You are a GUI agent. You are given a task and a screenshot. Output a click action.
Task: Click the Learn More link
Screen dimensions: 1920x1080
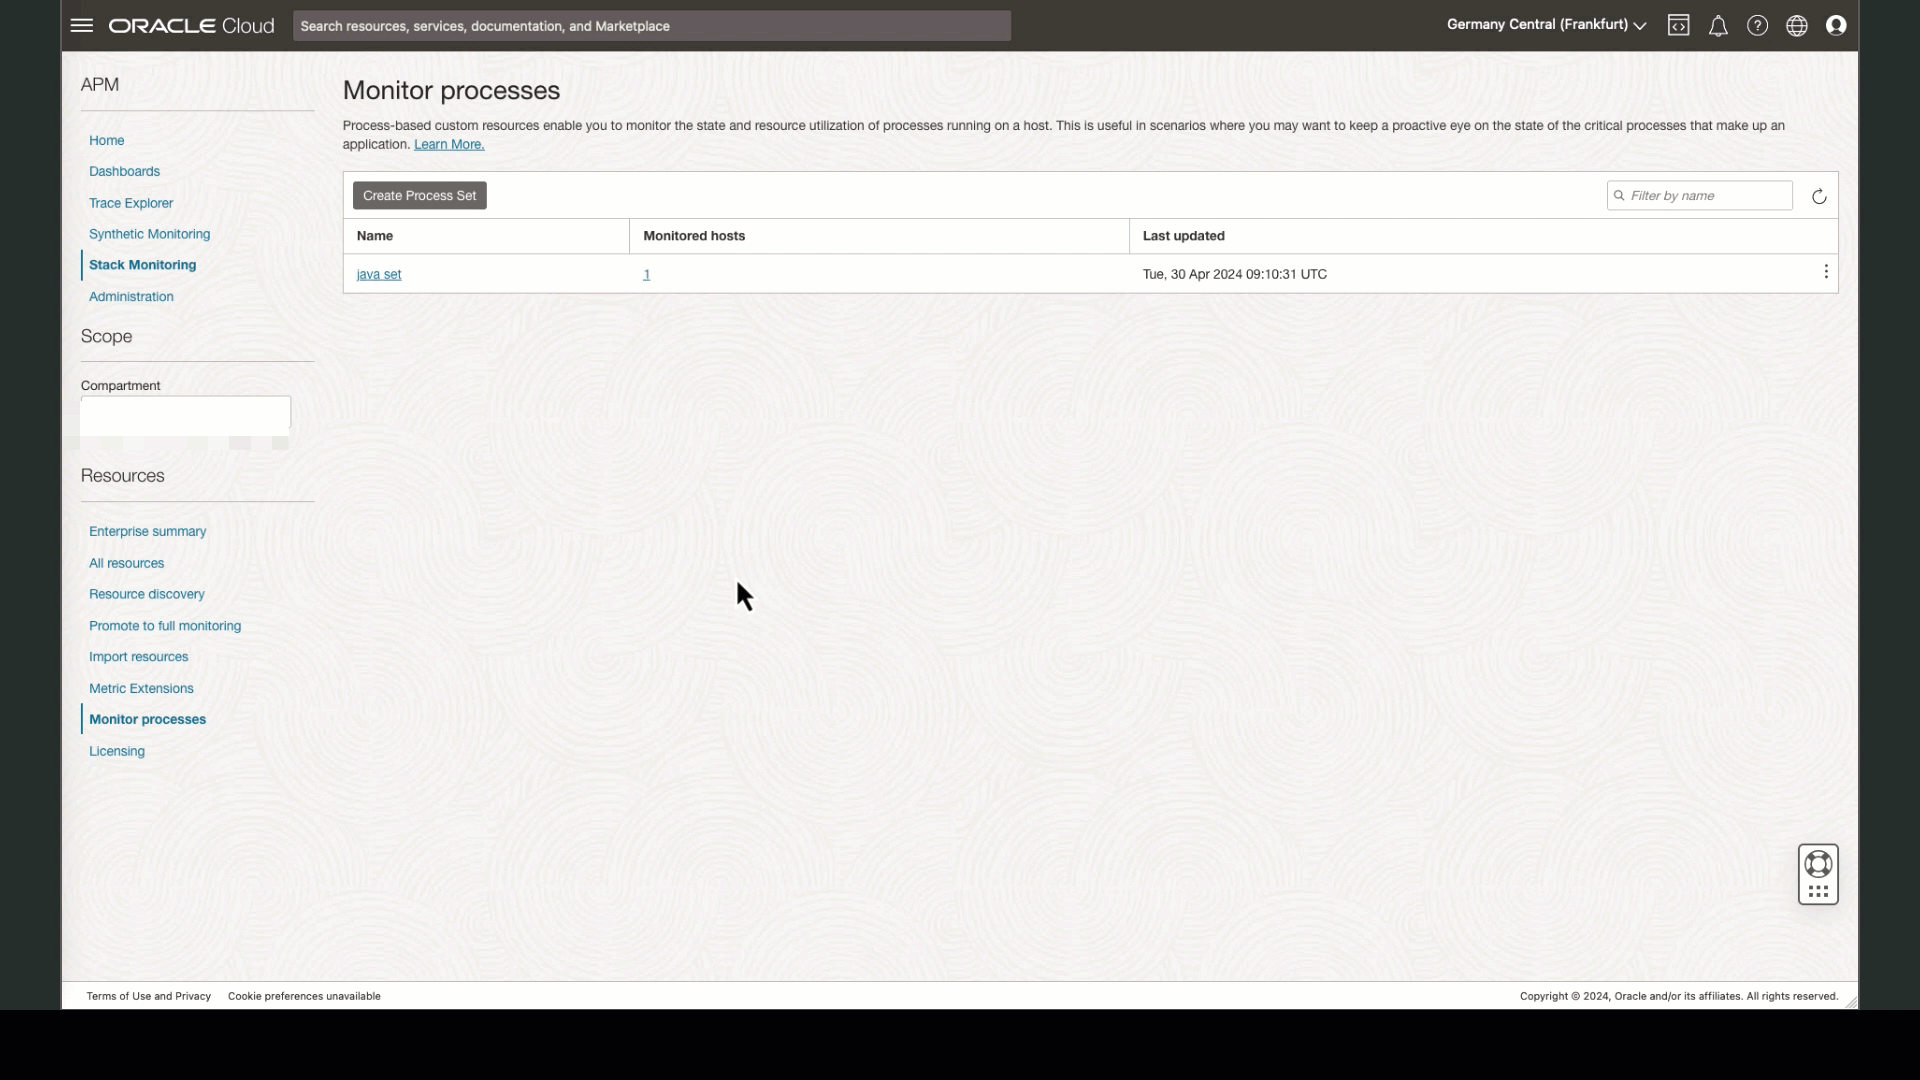pyautogui.click(x=449, y=145)
